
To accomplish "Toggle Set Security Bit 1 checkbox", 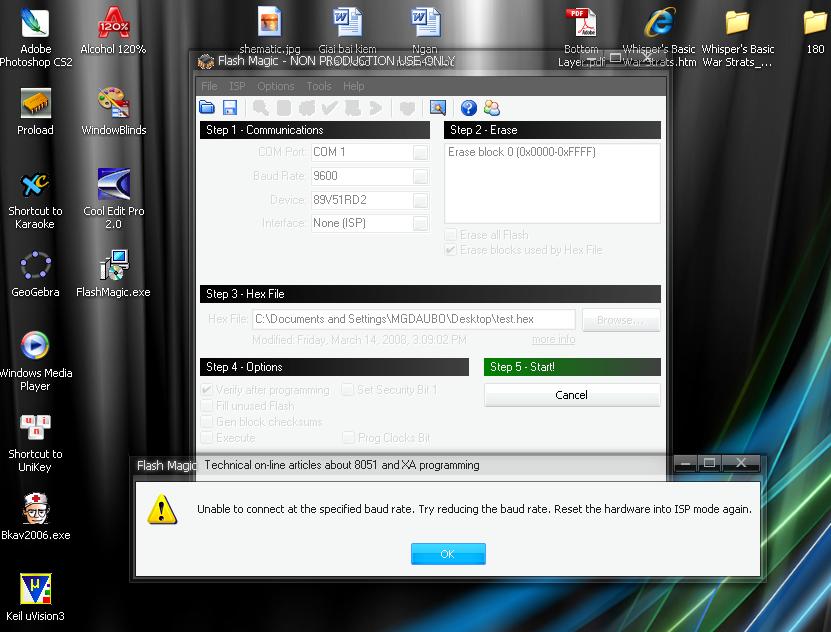I will pyautogui.click(x=348, y=390).
